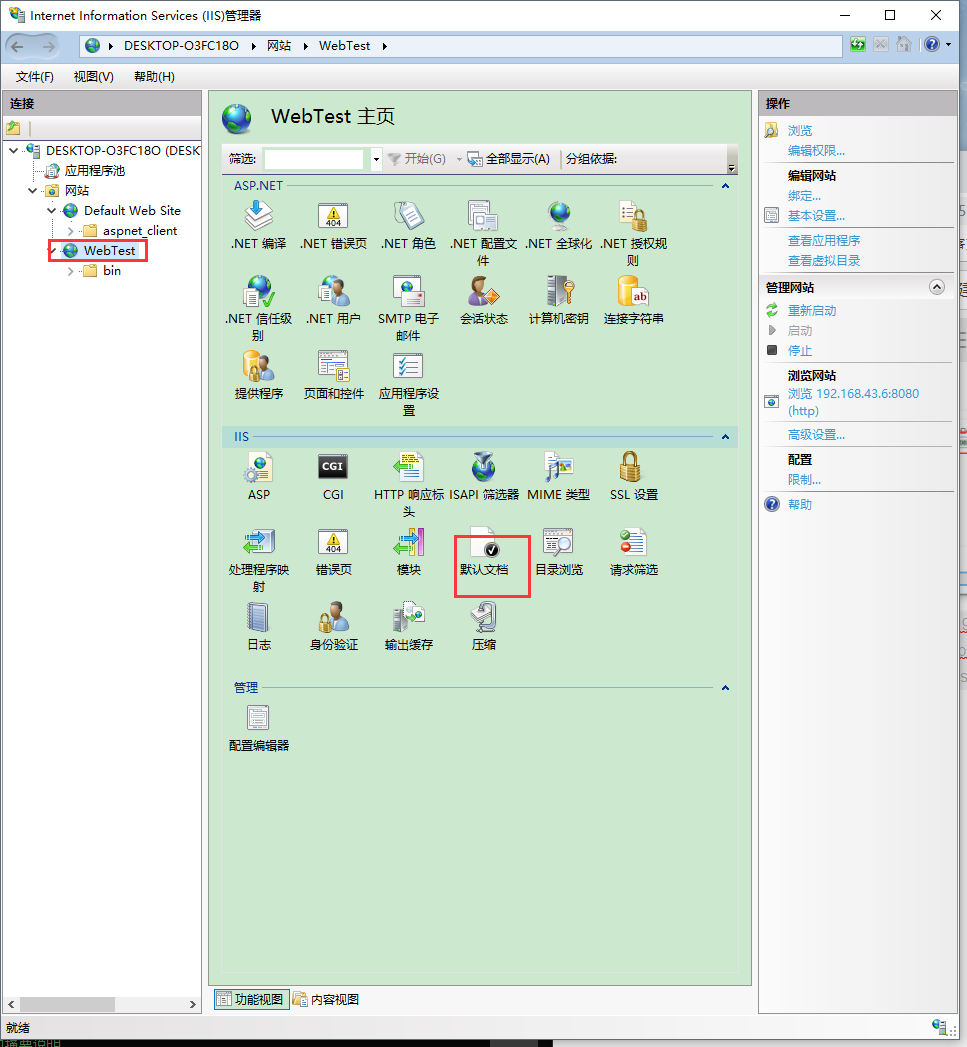
Task: Open the 视图(V) menu
Action: click(x=93, y=77)
